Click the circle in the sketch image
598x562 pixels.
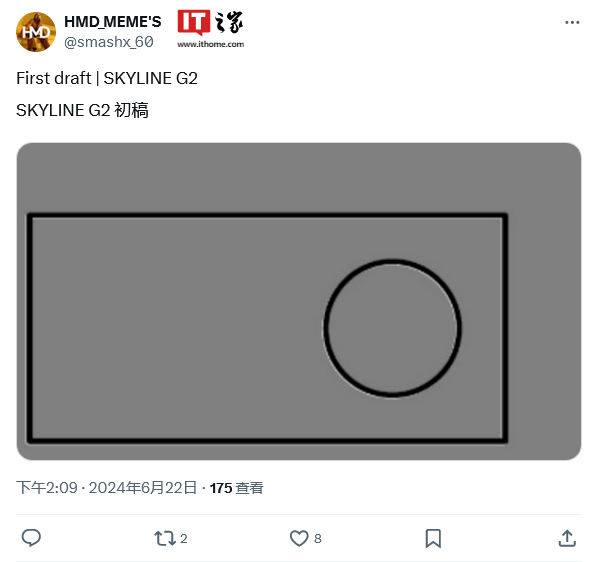click(x=392, y=328)
